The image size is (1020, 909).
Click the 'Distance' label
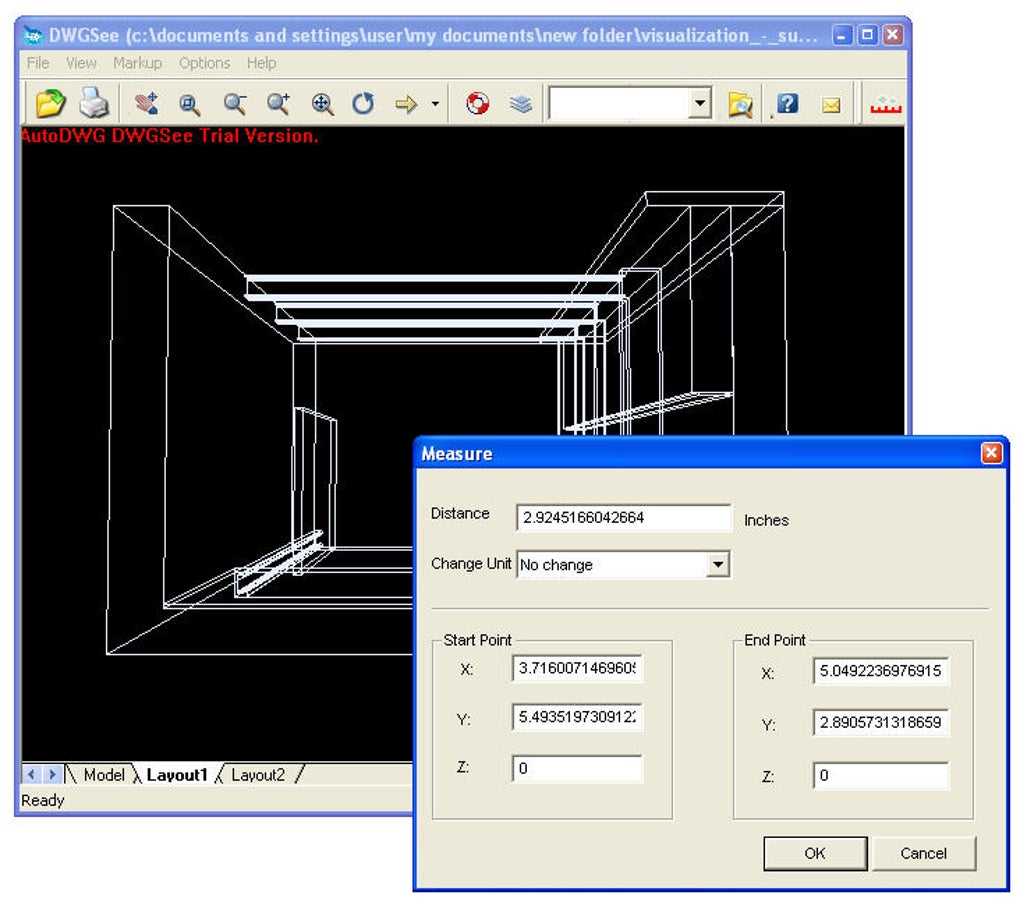coord(460,513)
